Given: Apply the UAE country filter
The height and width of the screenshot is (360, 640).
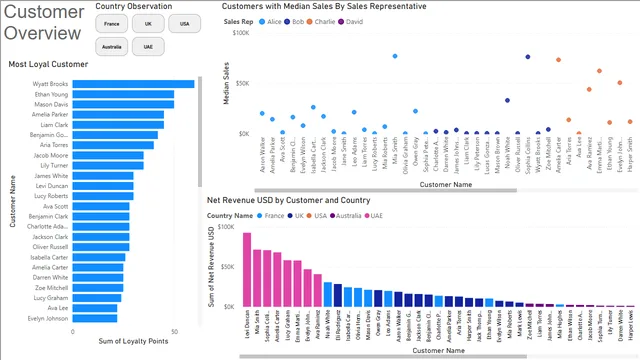Looking at the screenshot, I should 148,47.
